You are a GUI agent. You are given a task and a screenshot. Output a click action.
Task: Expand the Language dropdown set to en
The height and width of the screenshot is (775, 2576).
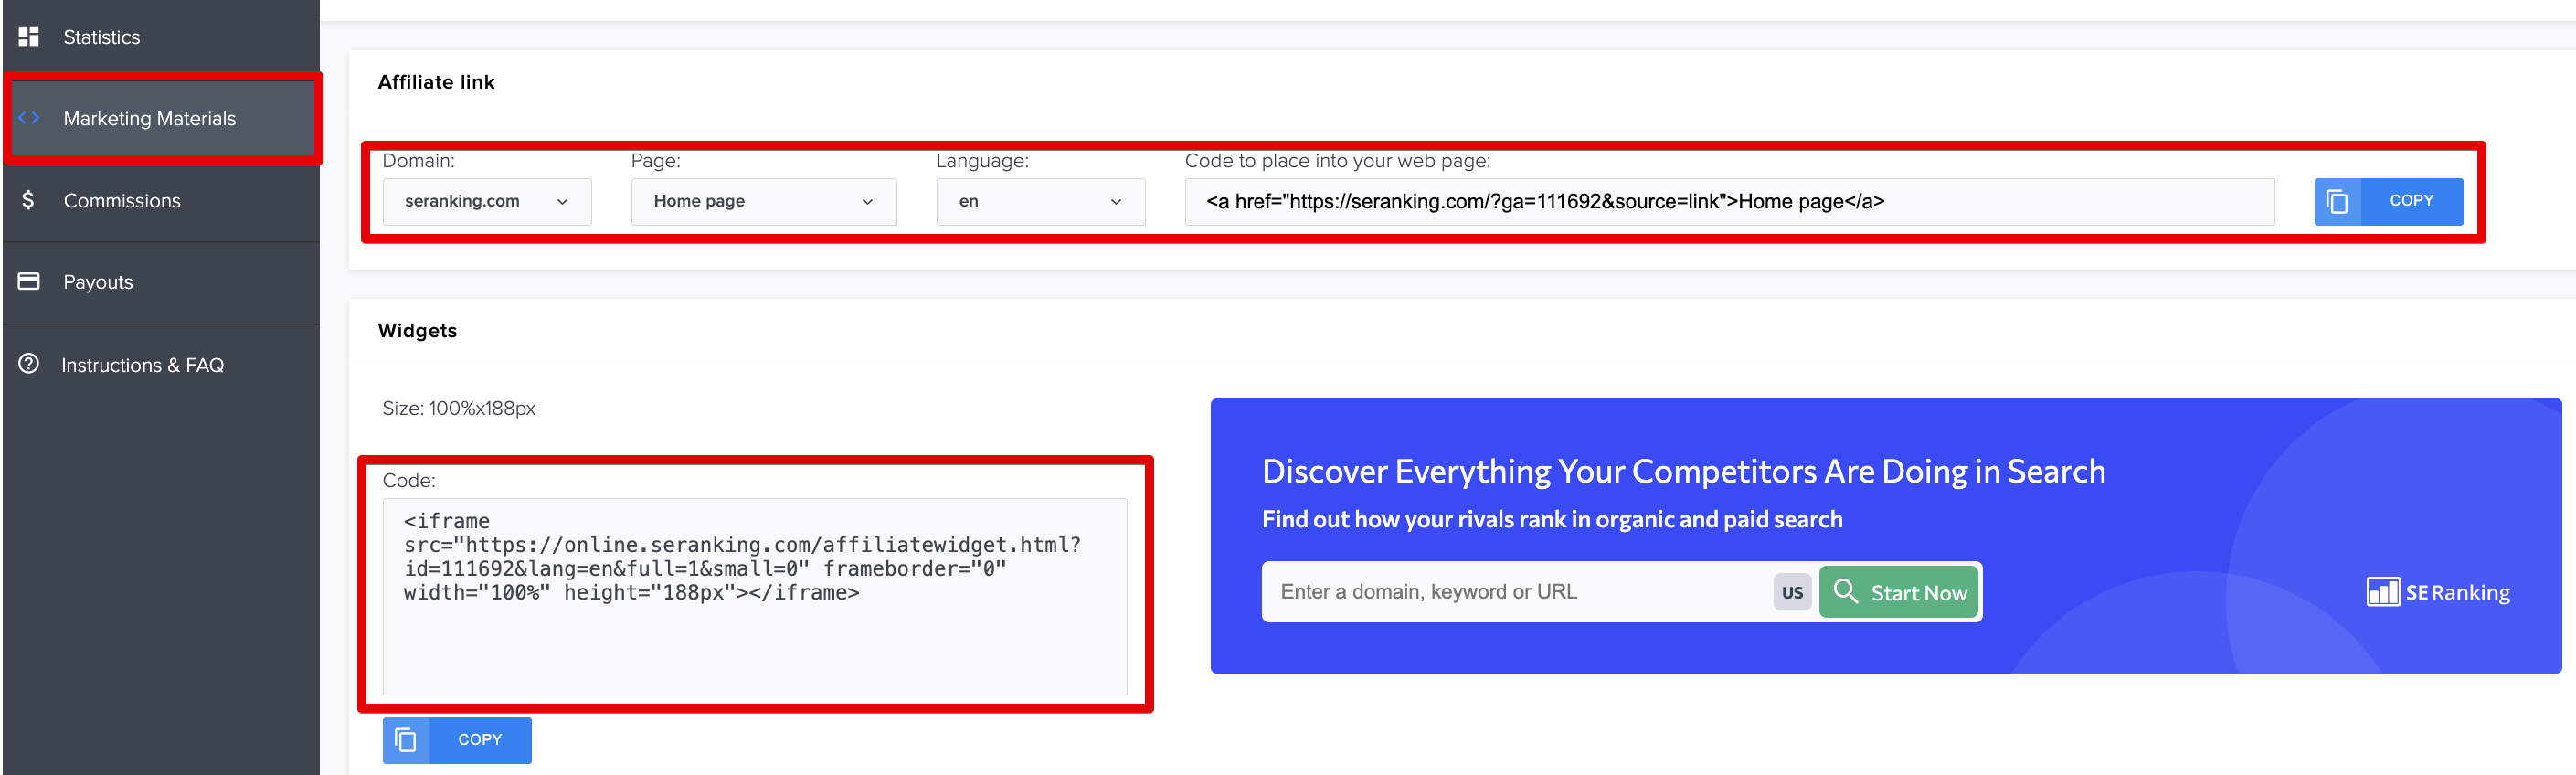1041,202
